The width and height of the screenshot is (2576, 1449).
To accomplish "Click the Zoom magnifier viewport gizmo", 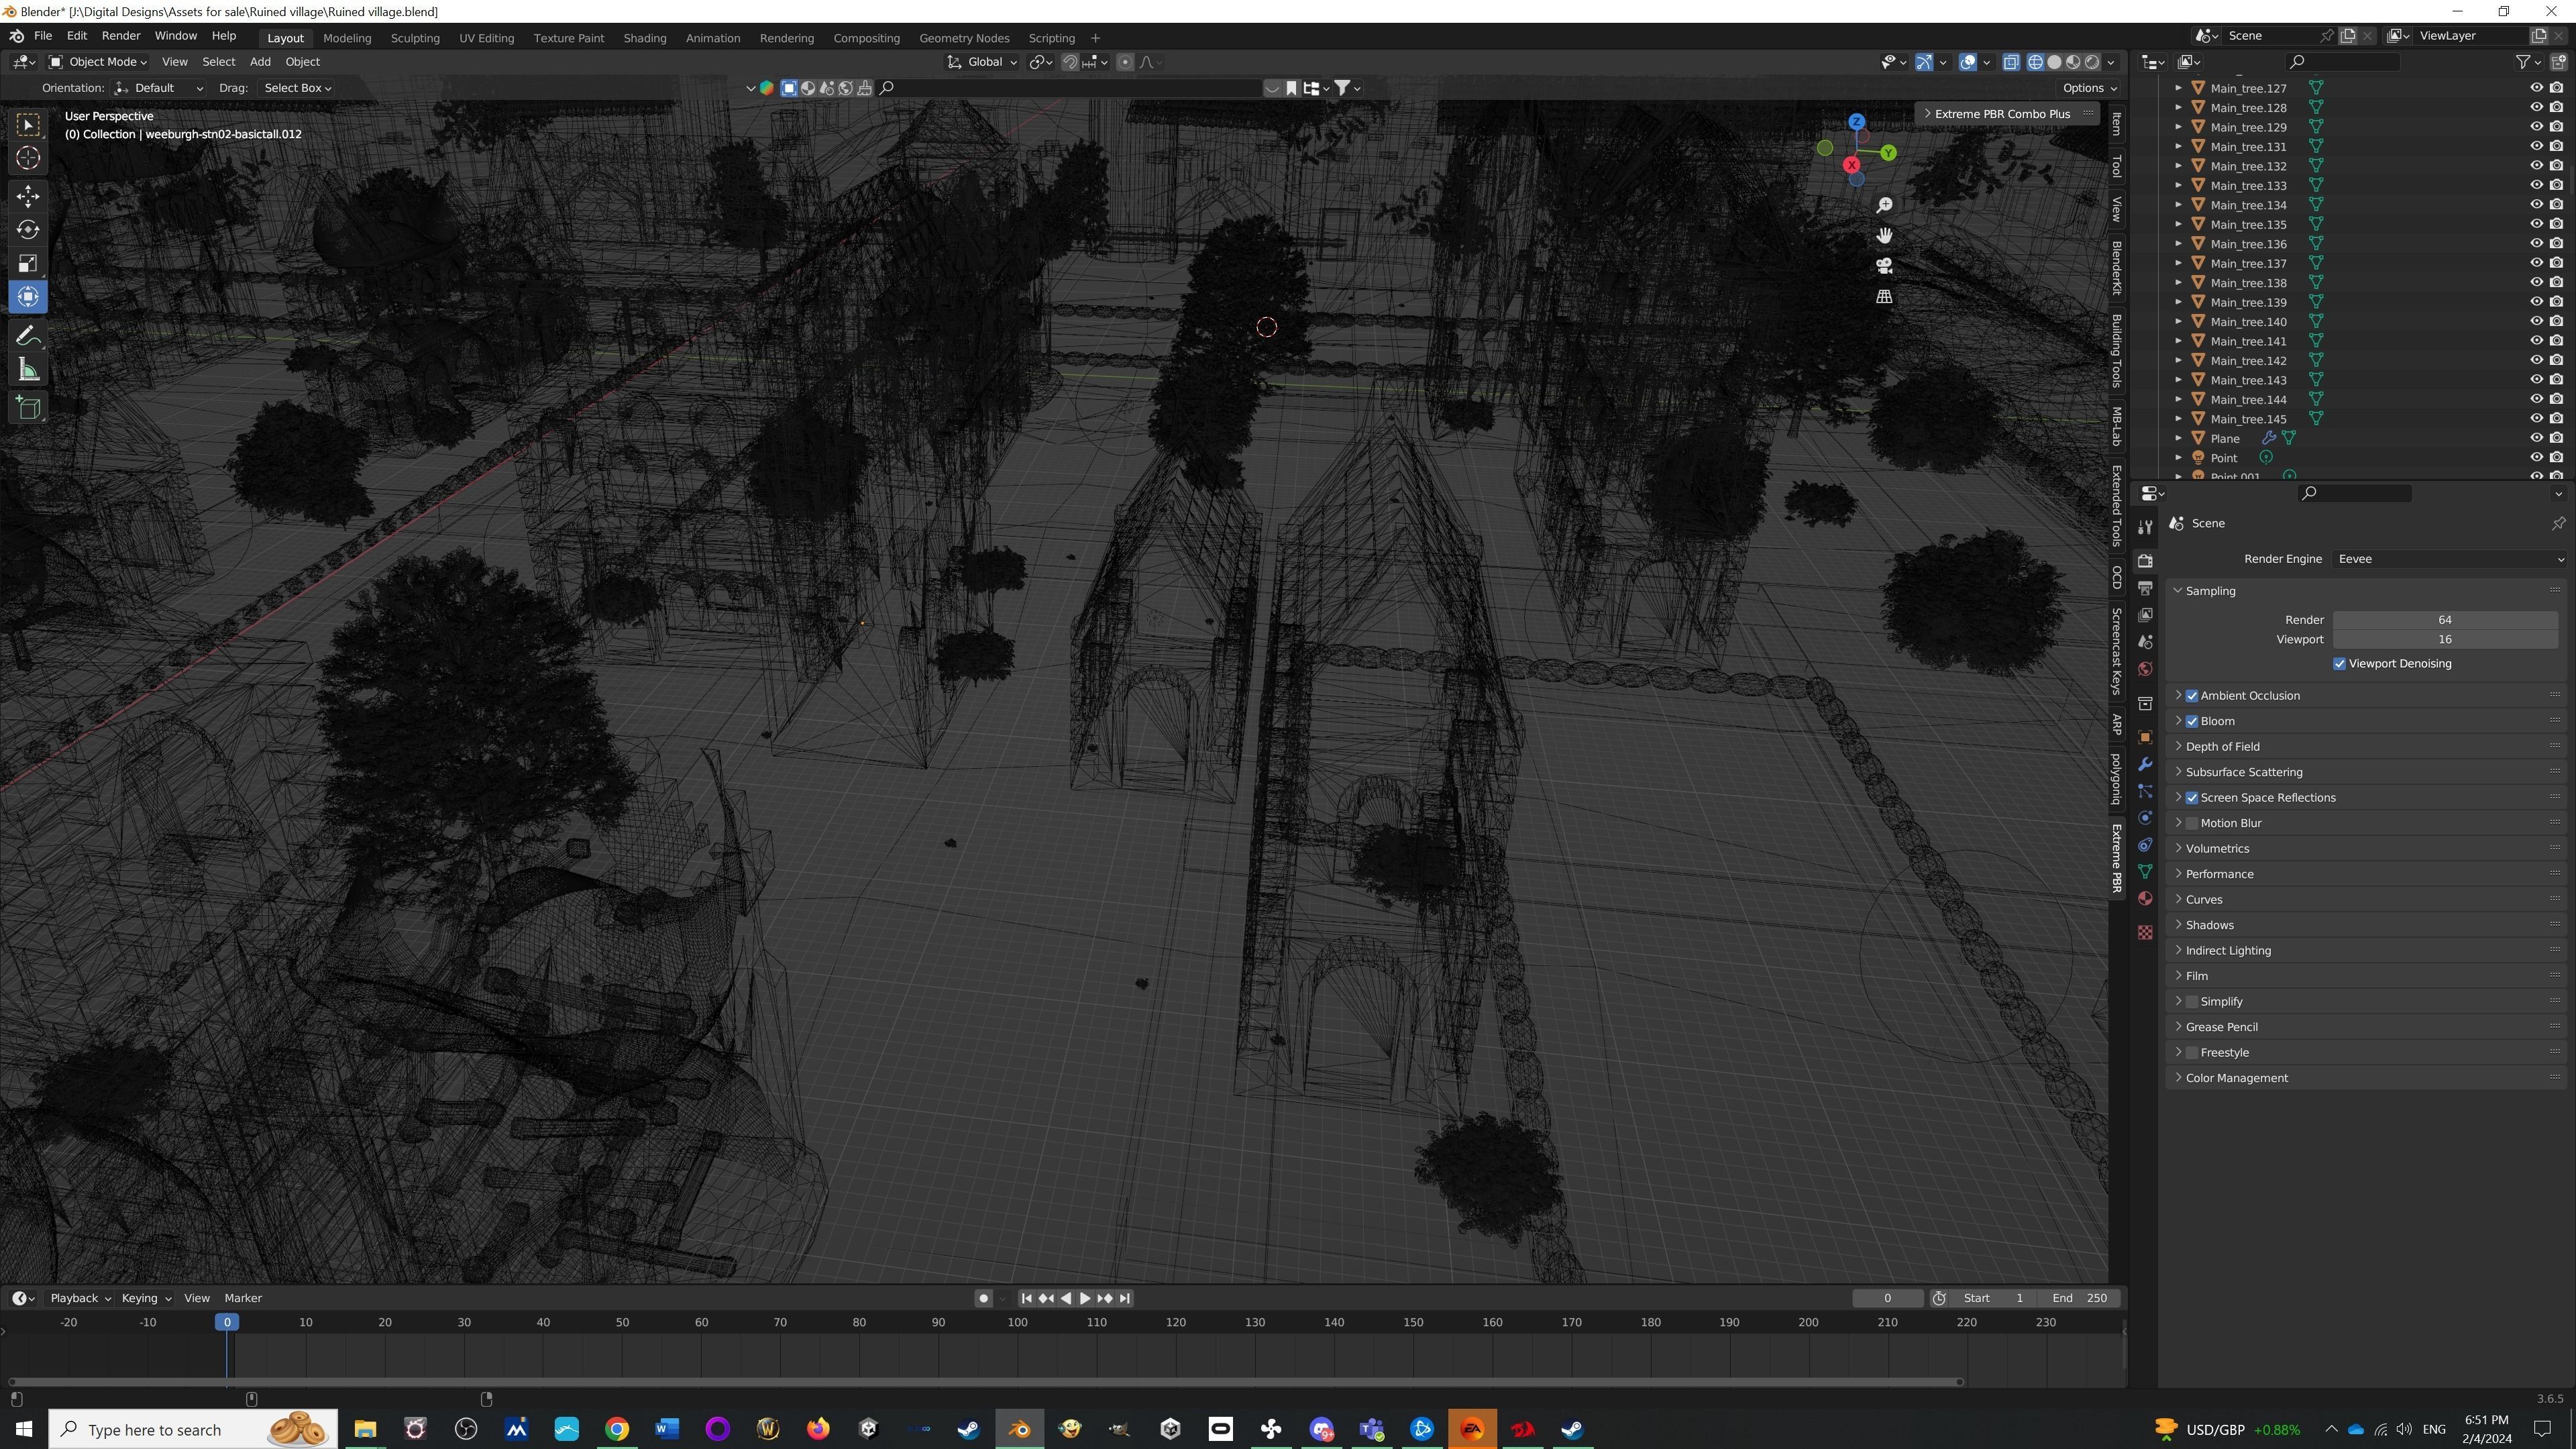I will coord(1884,205).
